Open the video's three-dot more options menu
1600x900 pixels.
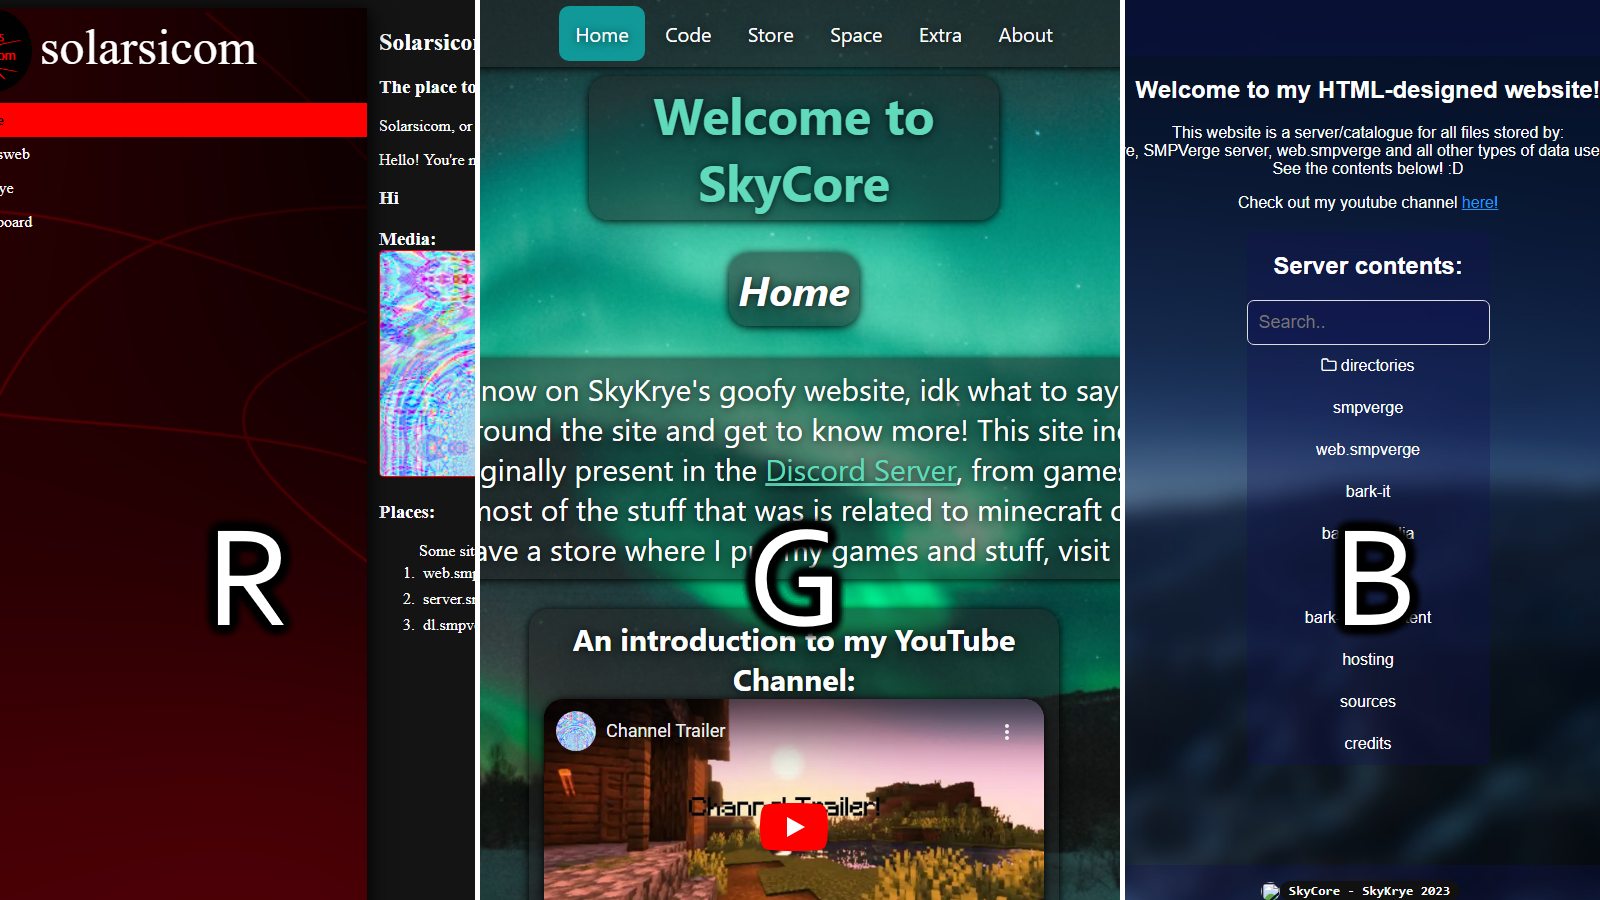[x=1007, y=732]
